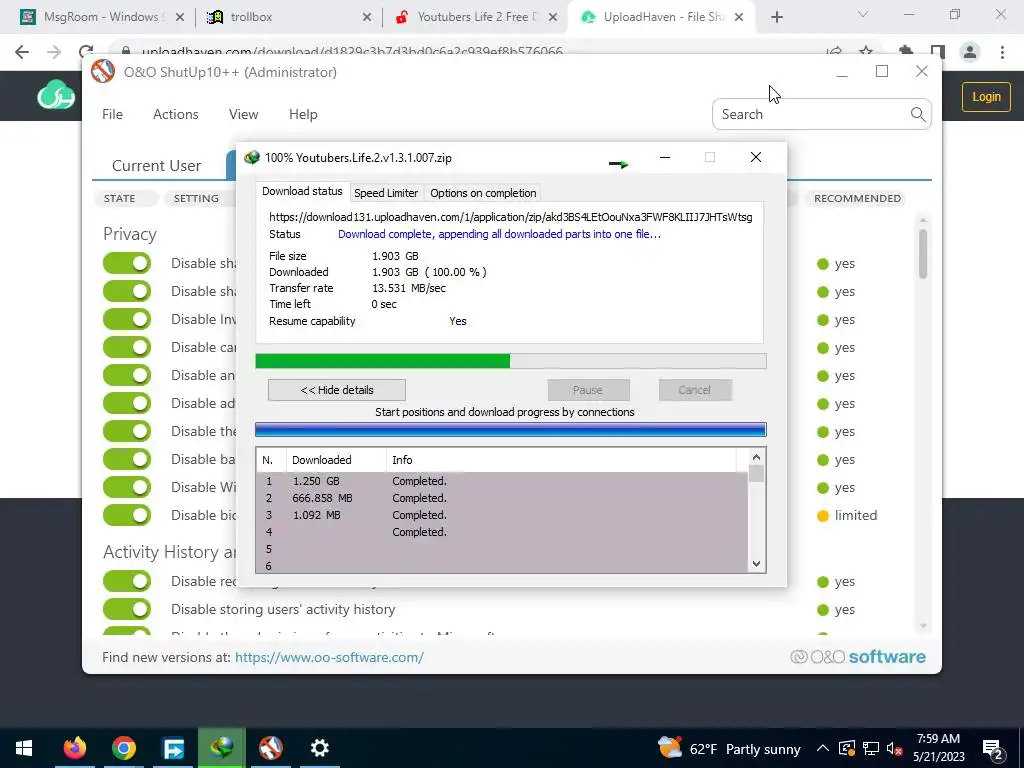This screenshot has width=1024, height=768.
Task: Click the muted volume tray icon
Action: pos(894,749)
